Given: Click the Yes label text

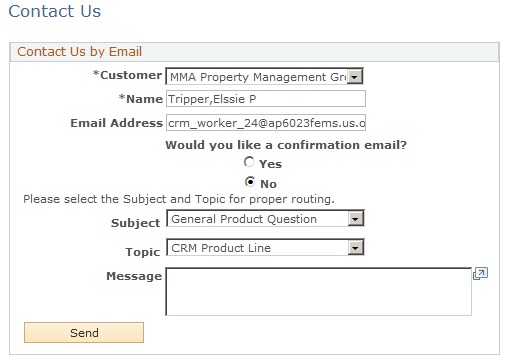Looking at the screenshot, I should 270,164.
